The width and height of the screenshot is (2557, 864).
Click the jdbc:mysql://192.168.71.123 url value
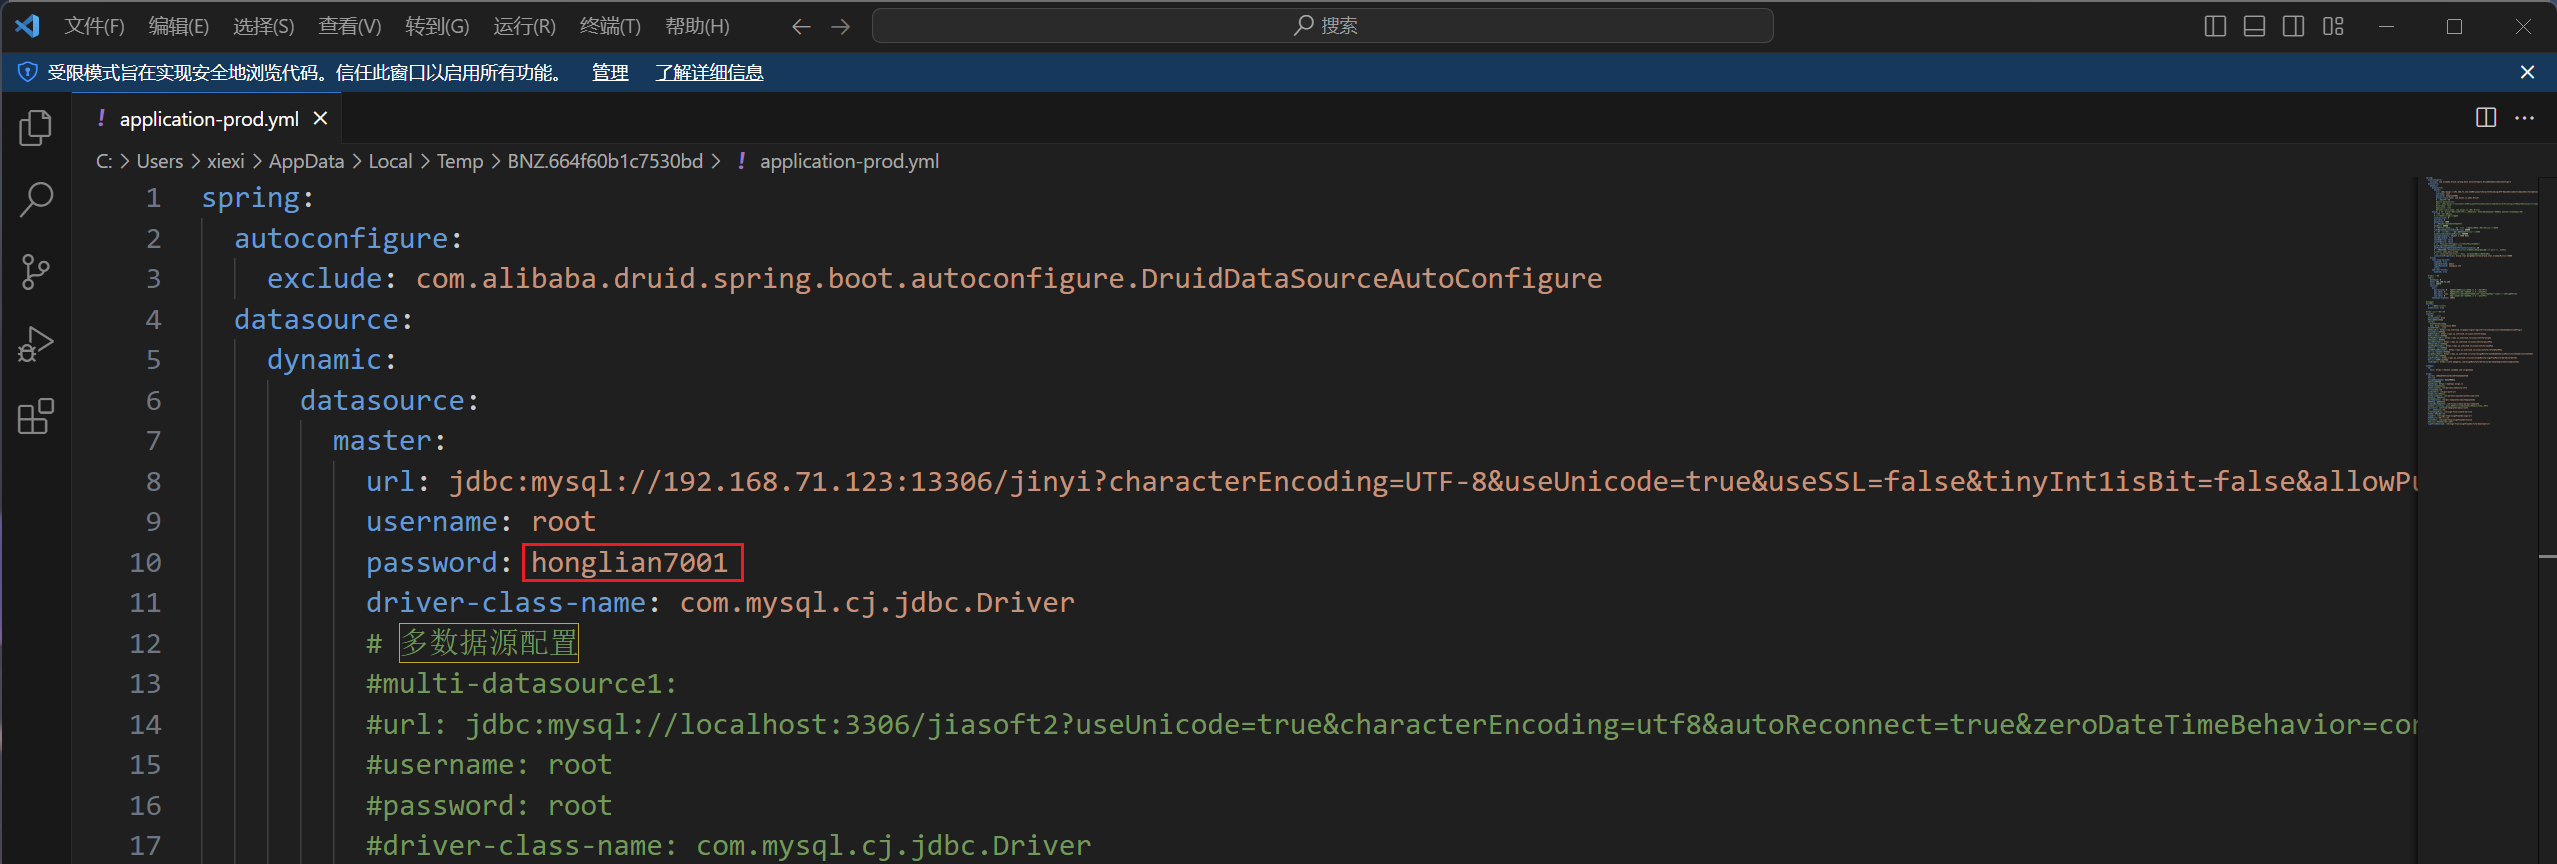[1433, 482]
